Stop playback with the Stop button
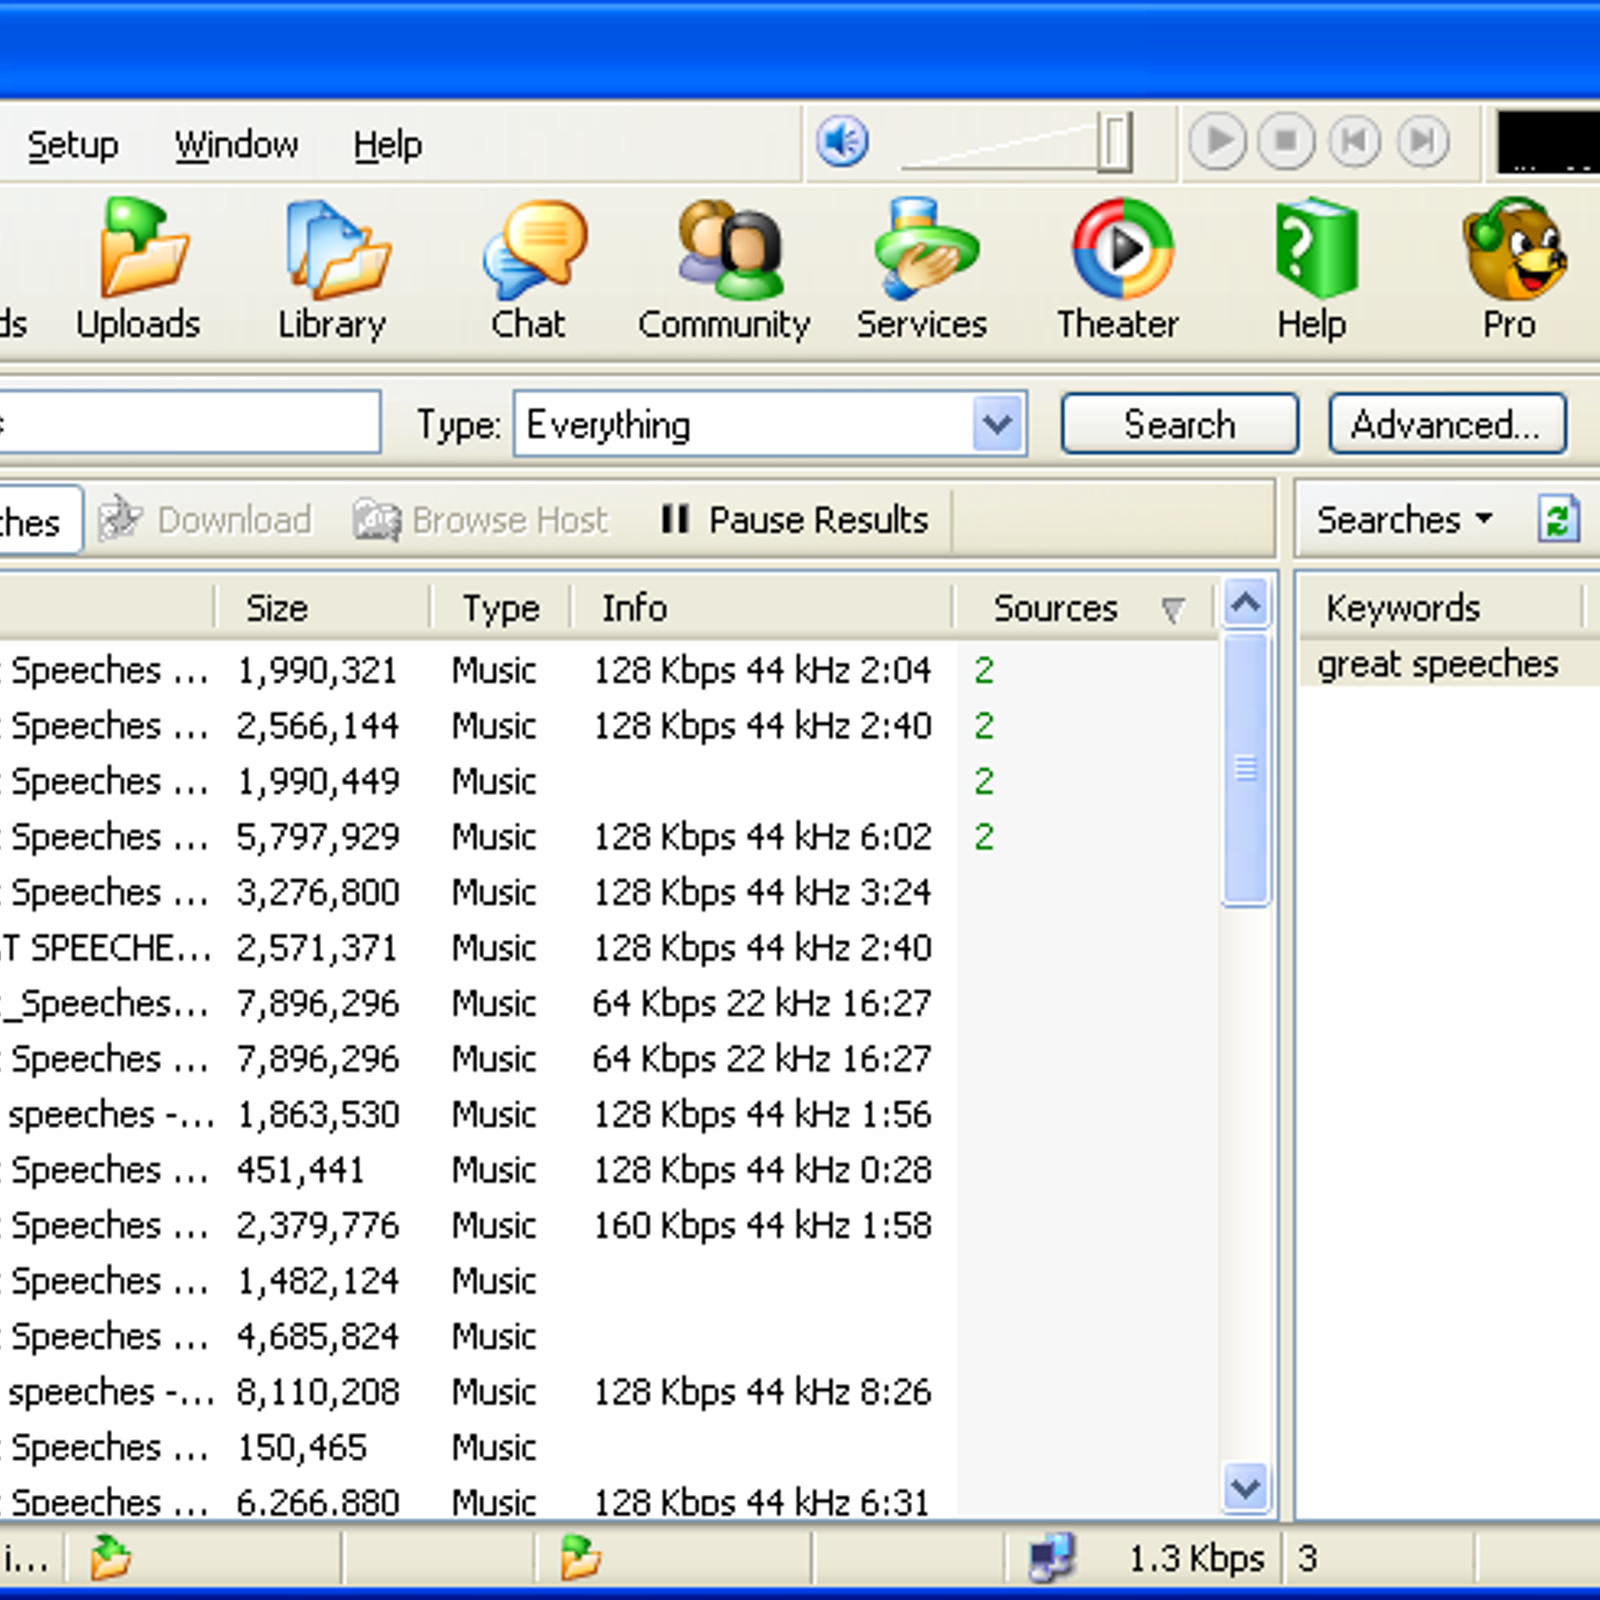Screen dimensions: 1600x1600 click(1286, 141)
